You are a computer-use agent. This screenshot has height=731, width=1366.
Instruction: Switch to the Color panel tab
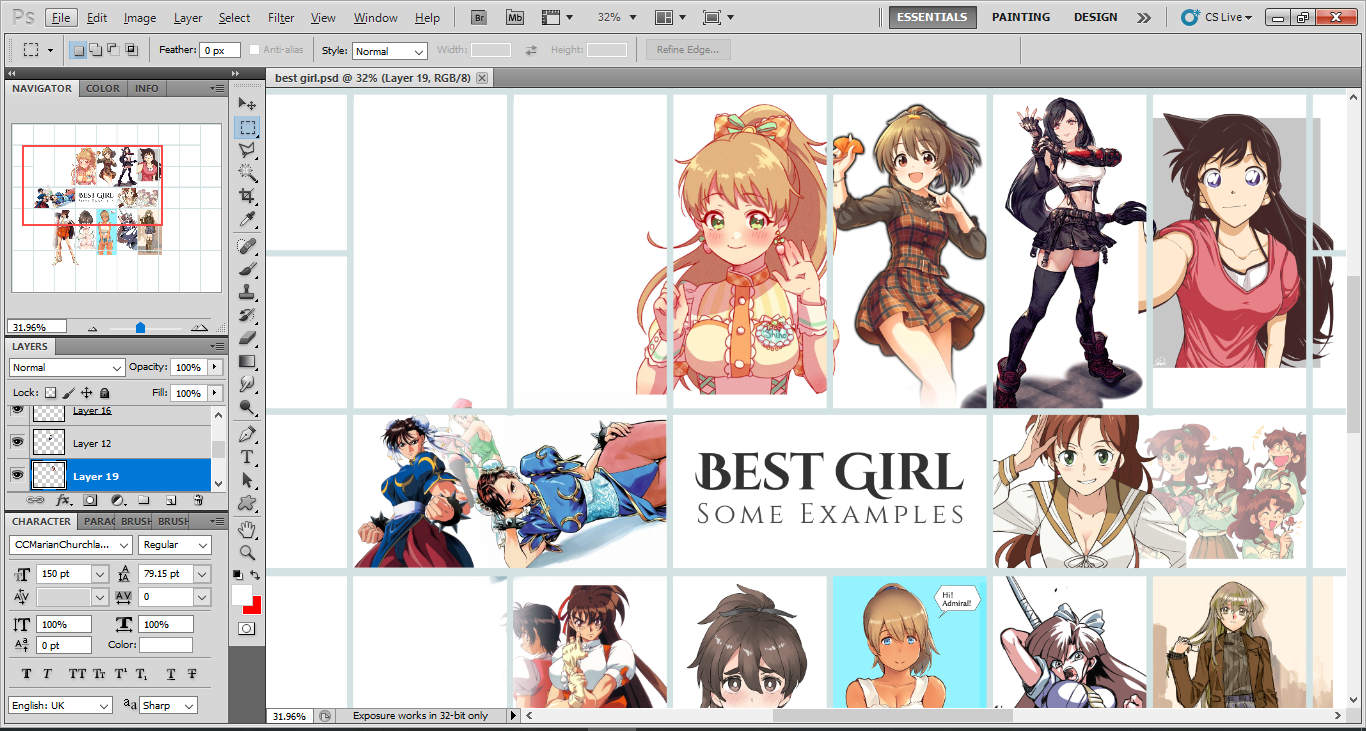[102, 88]
